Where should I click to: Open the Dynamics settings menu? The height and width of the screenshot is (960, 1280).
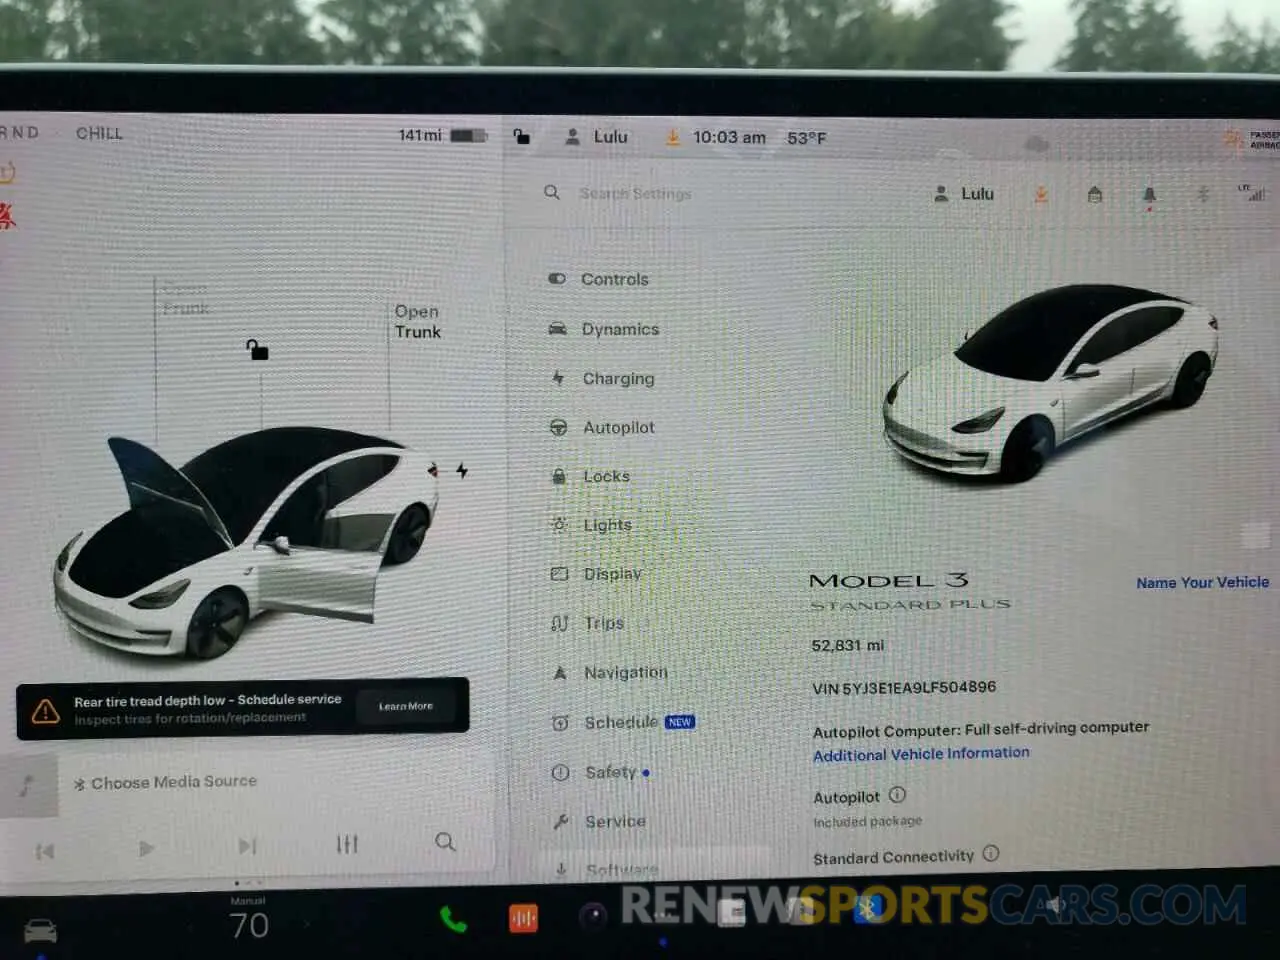(604, 329)
